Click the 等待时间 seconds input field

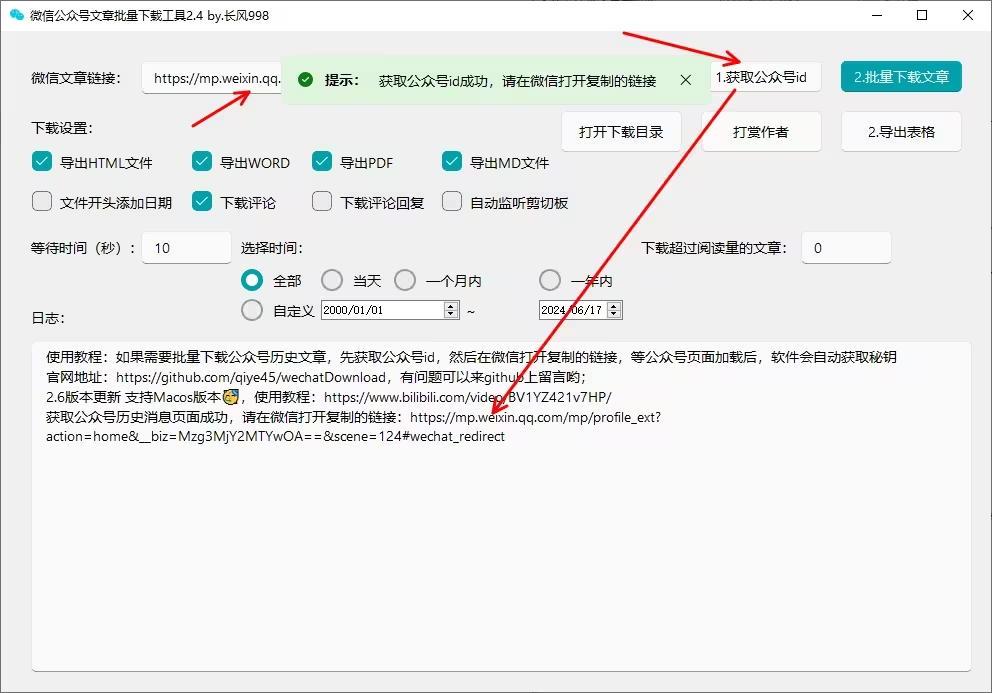point(186,248)
